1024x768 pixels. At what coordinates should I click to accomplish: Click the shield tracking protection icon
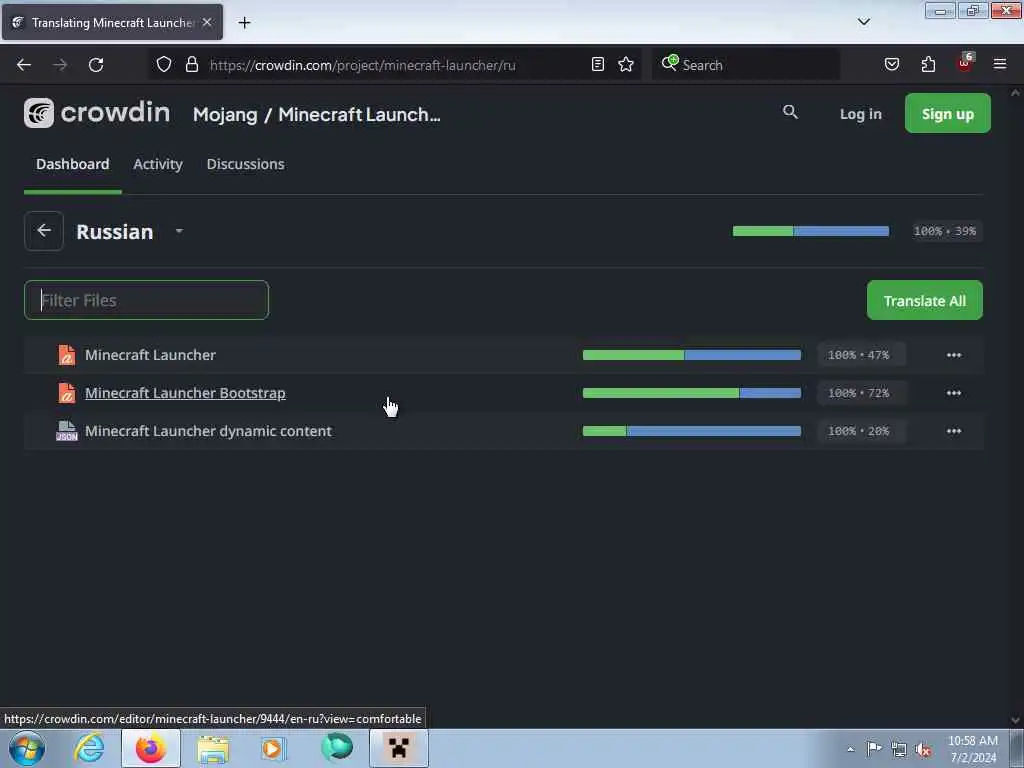coord(164,64)
